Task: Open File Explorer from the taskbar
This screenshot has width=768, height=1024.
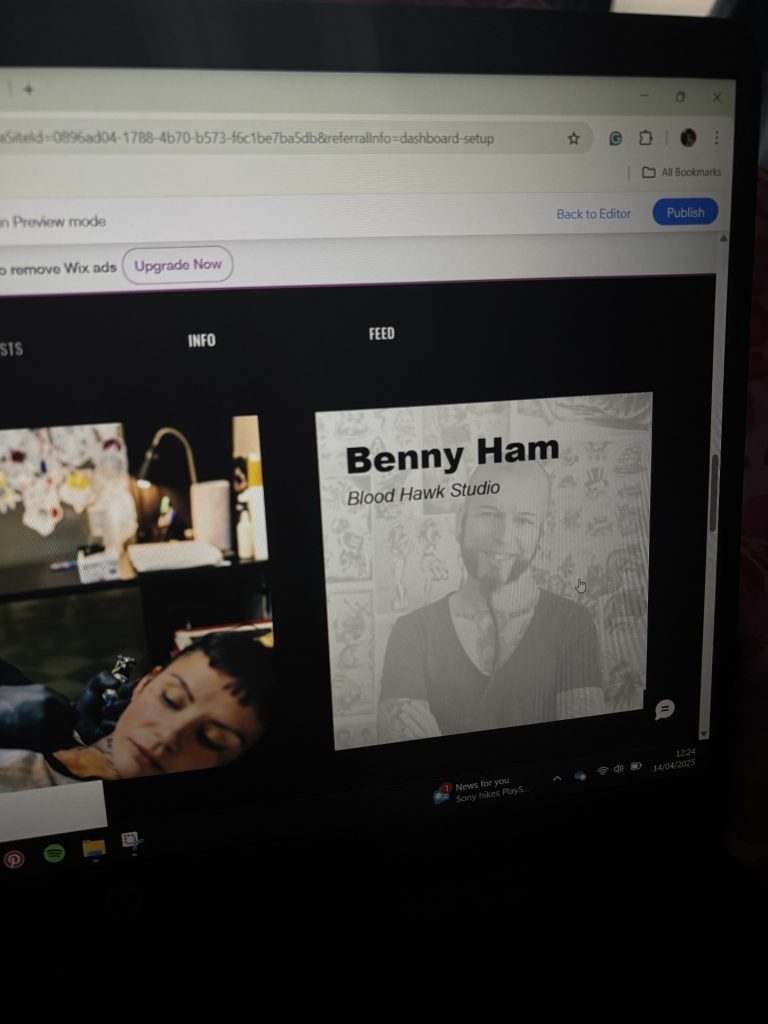Action: coord(94,848)
